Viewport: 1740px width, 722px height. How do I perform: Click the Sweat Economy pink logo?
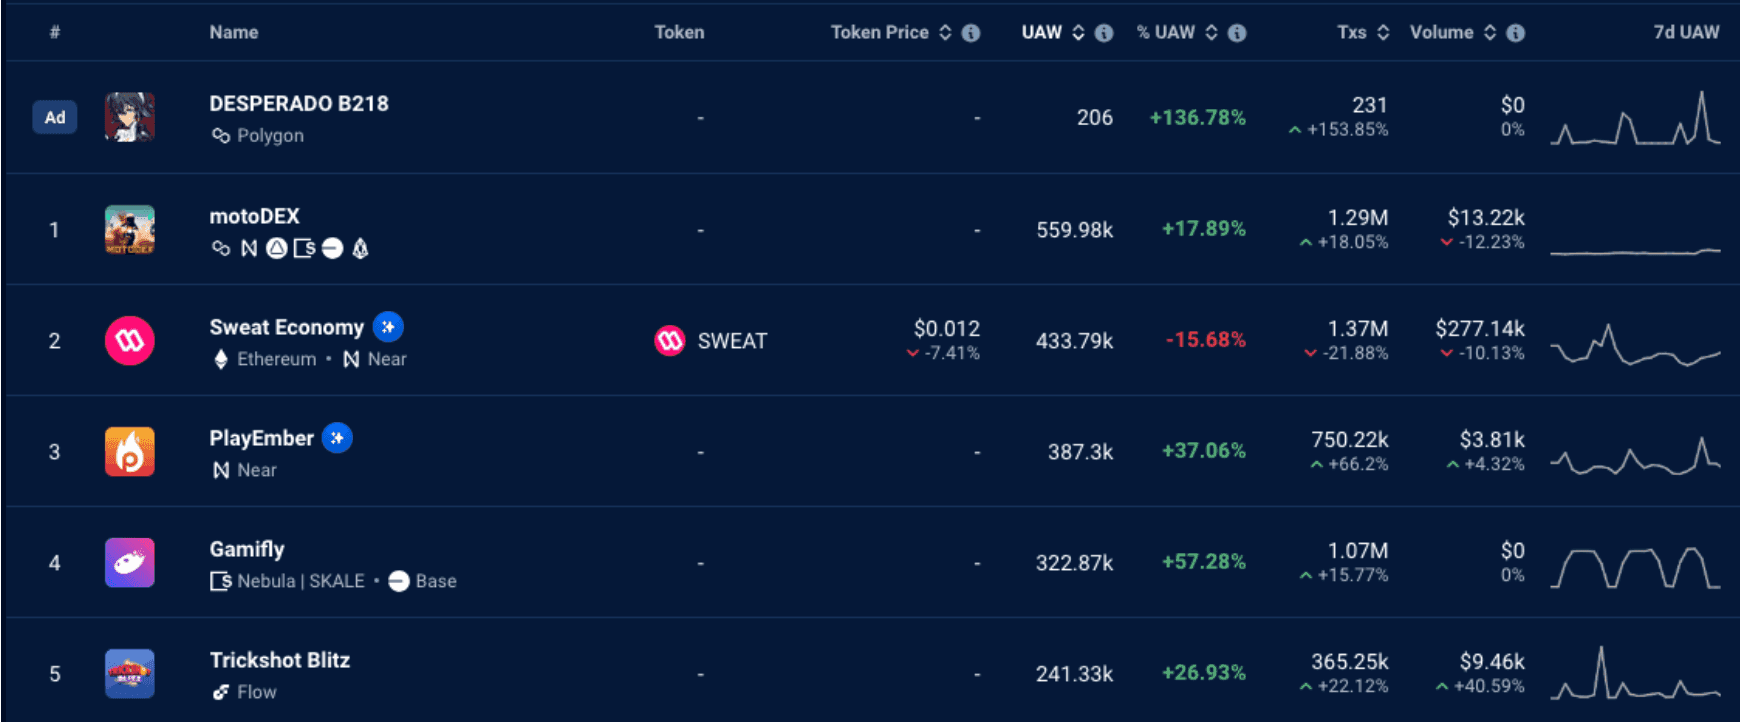[130, 341]
